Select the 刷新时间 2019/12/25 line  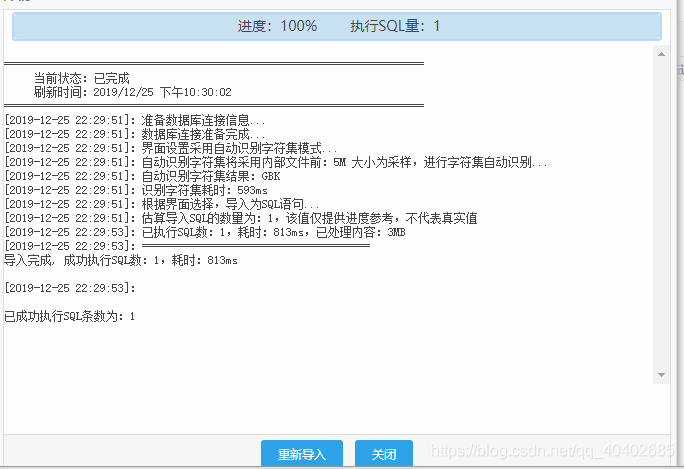(133, 92)
